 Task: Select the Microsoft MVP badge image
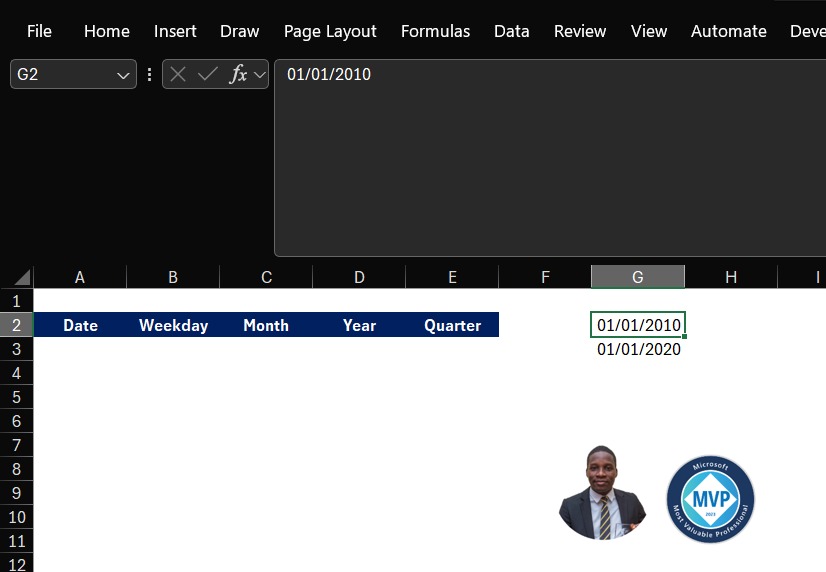tap(710, 499)
